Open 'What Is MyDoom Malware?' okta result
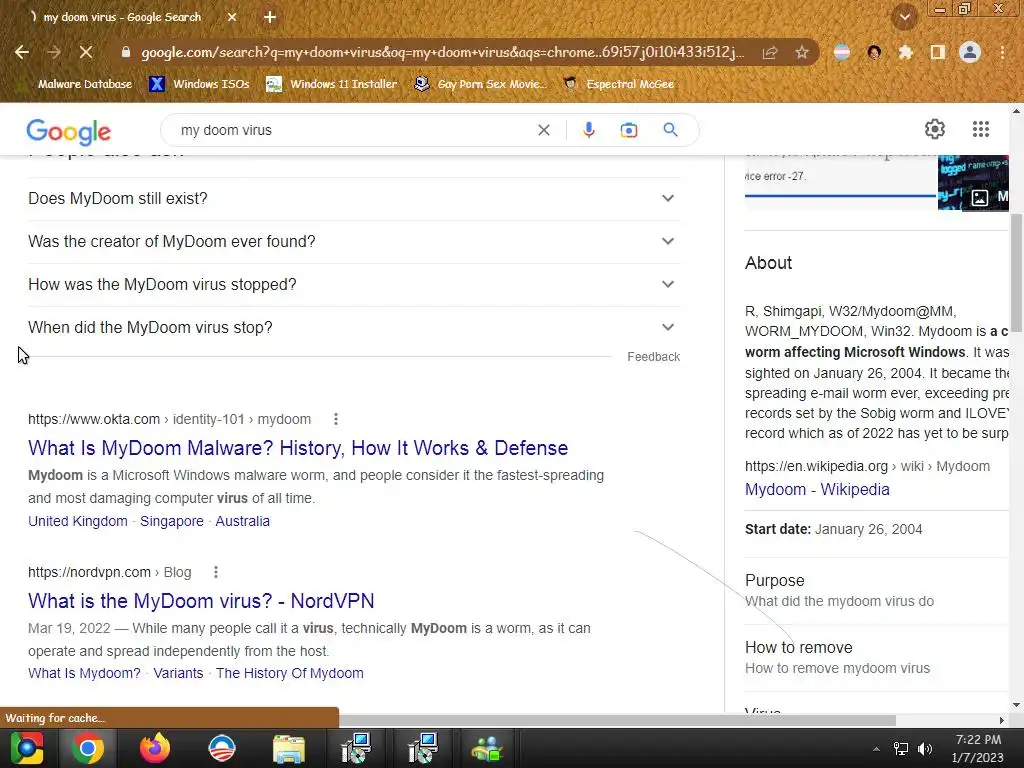The width and height of the screenshot is (1024, 768). coord(298,448)
